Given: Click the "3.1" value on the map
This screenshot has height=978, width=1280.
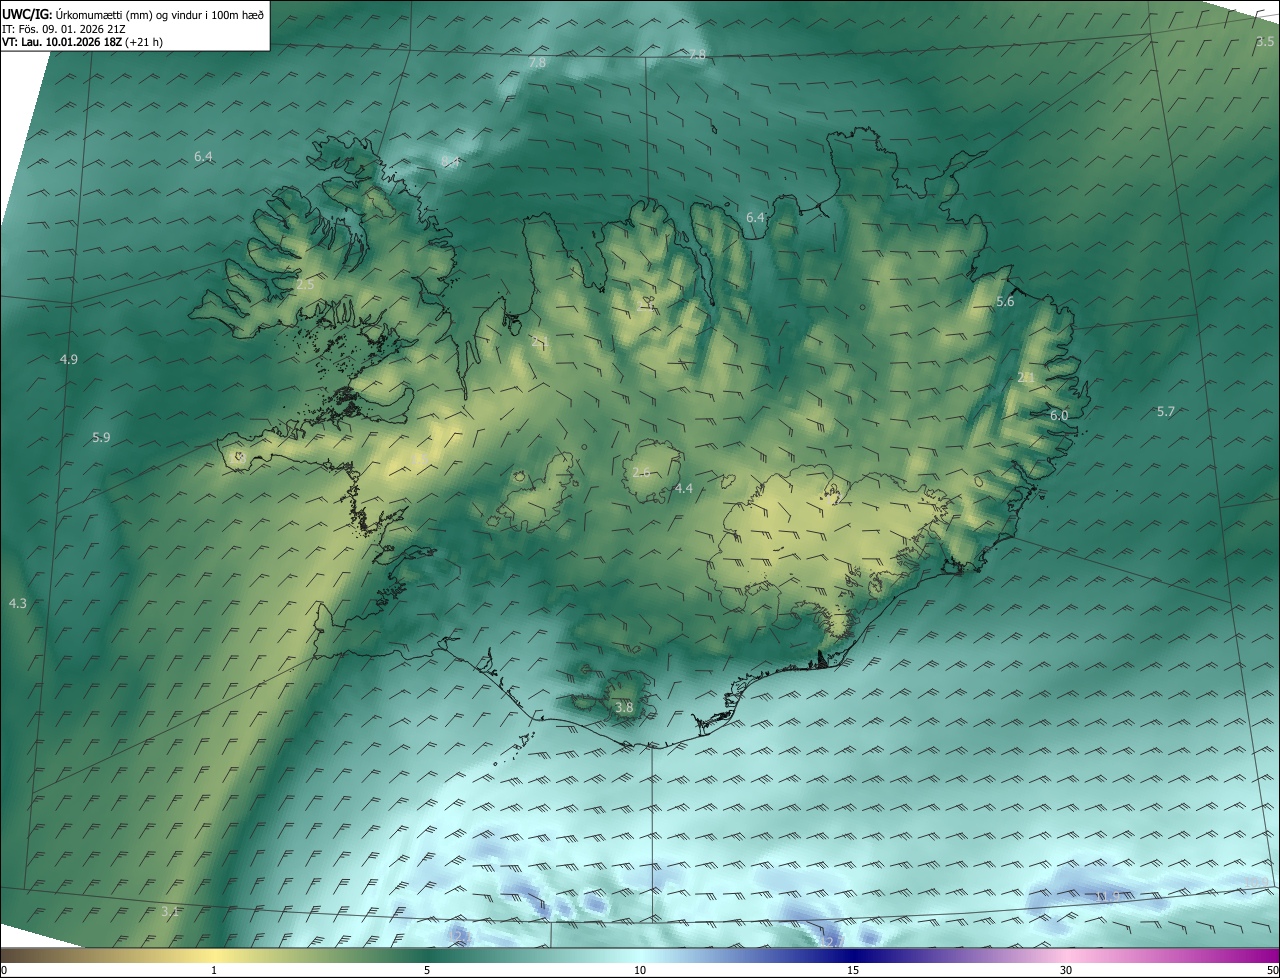Looking at the screenshot, I should point(170,912).
